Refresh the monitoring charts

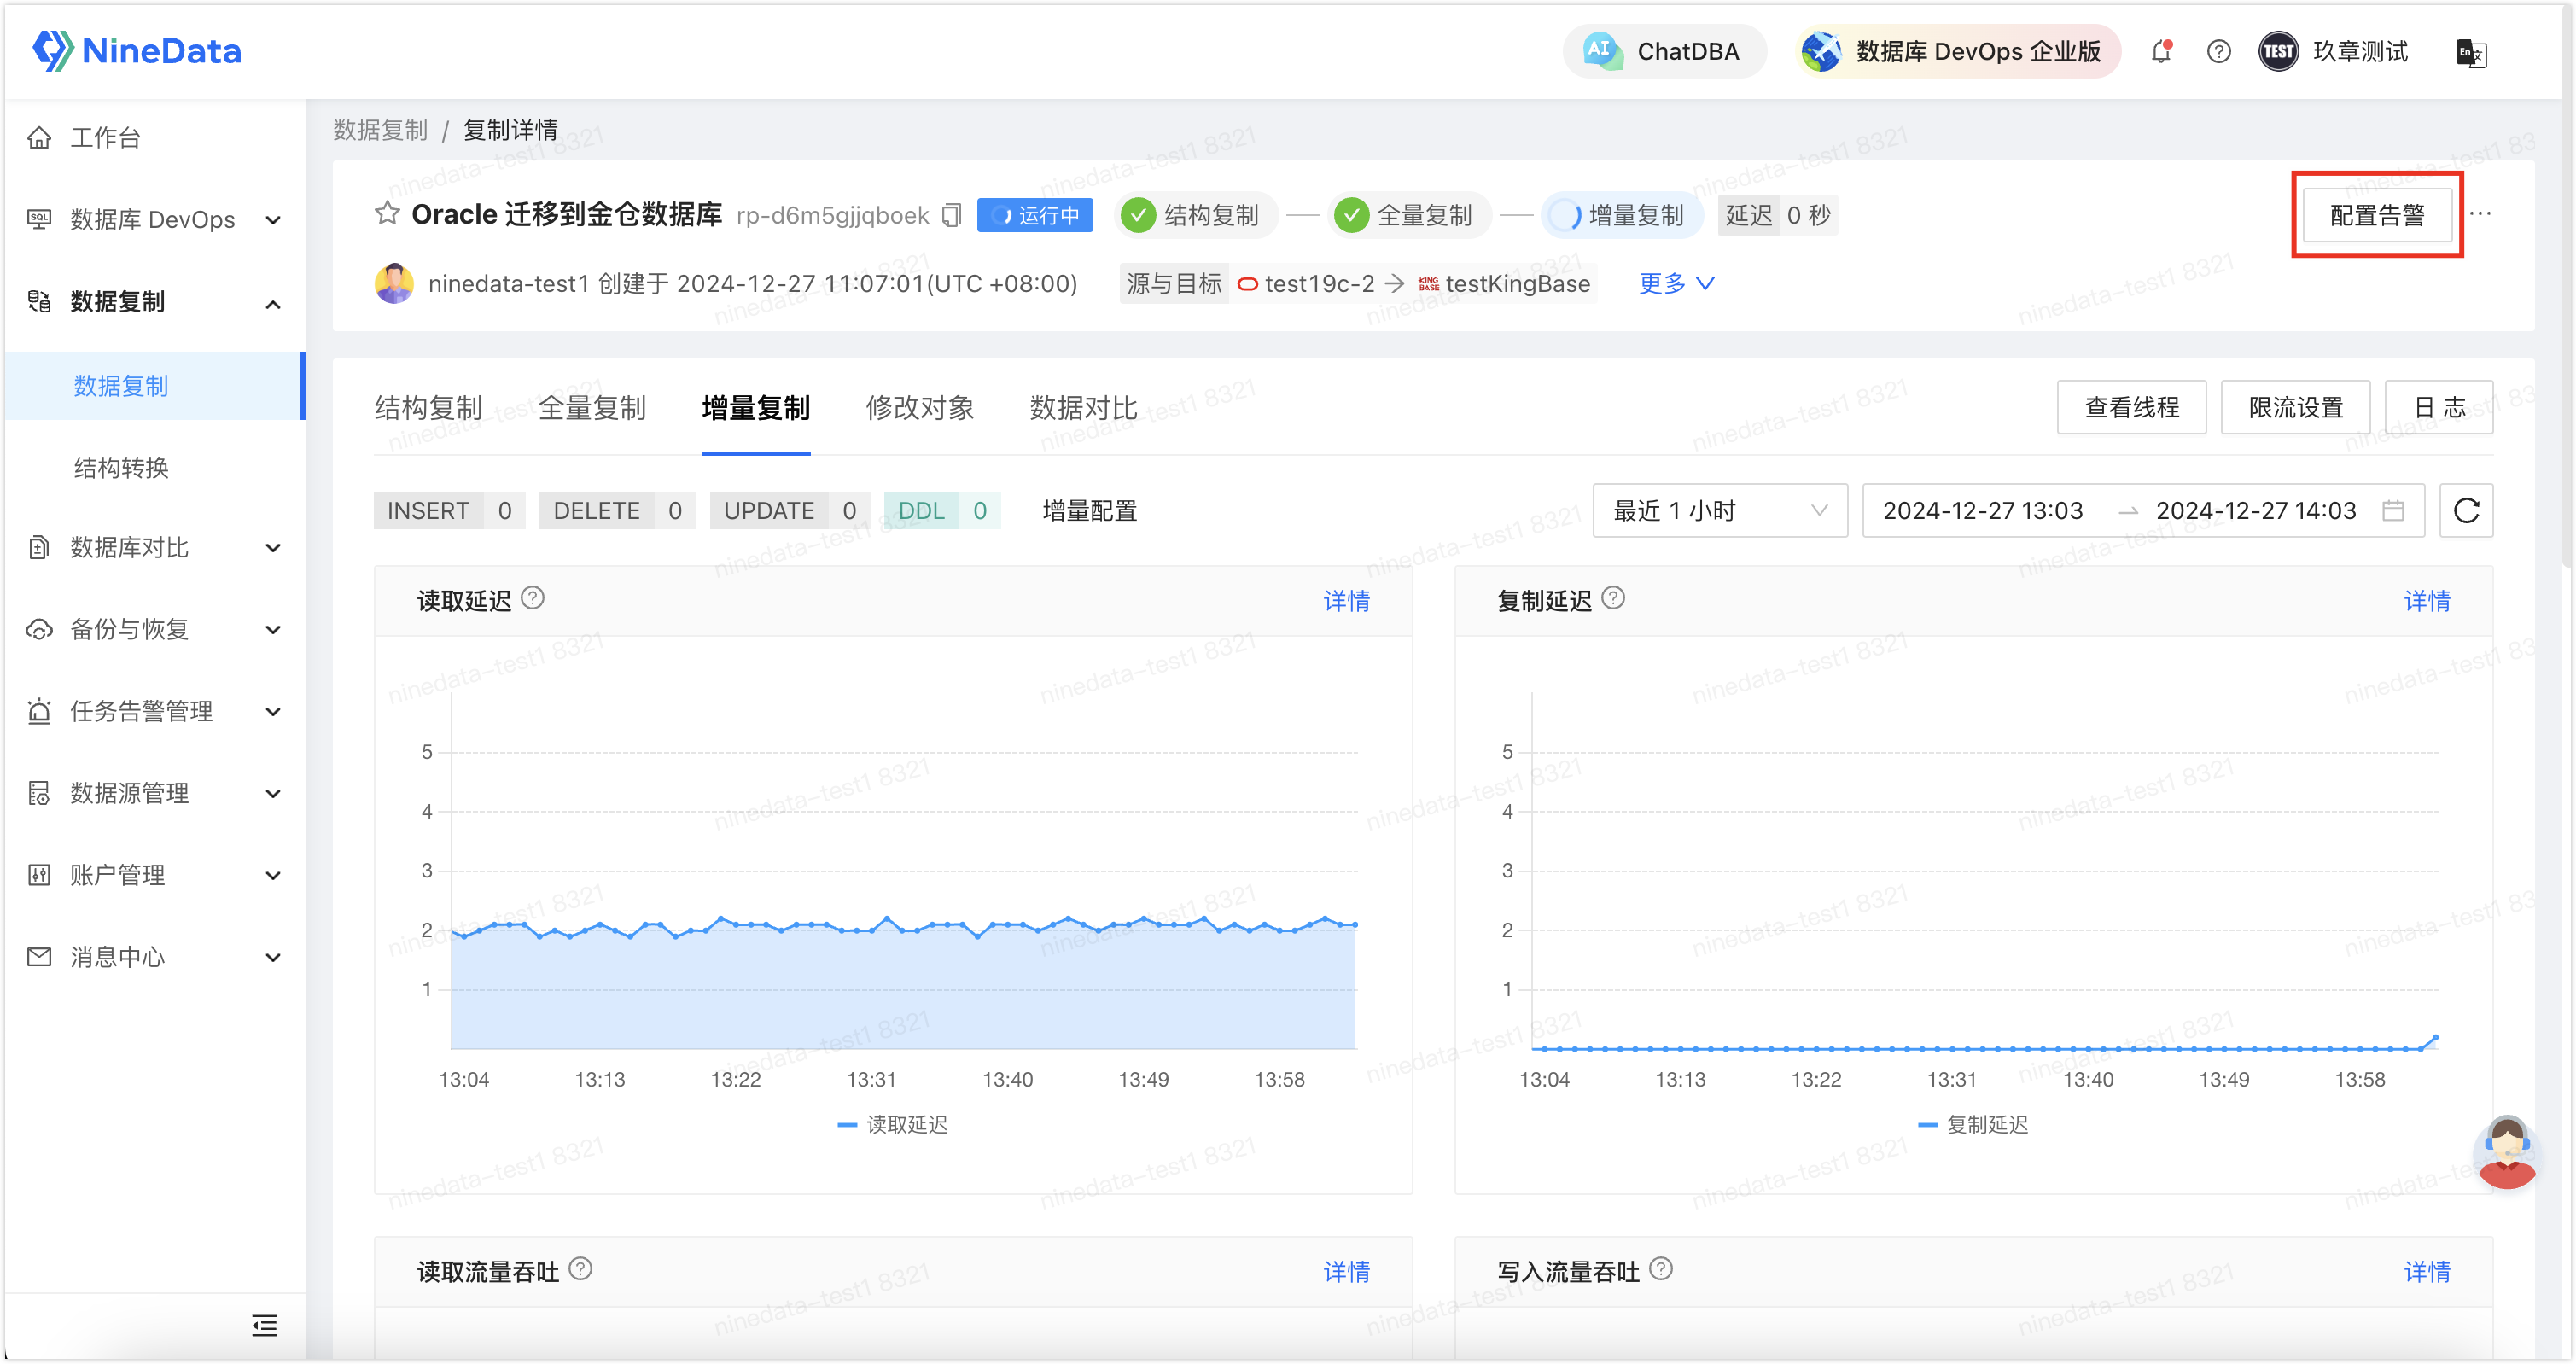(x=2466, y=511)
